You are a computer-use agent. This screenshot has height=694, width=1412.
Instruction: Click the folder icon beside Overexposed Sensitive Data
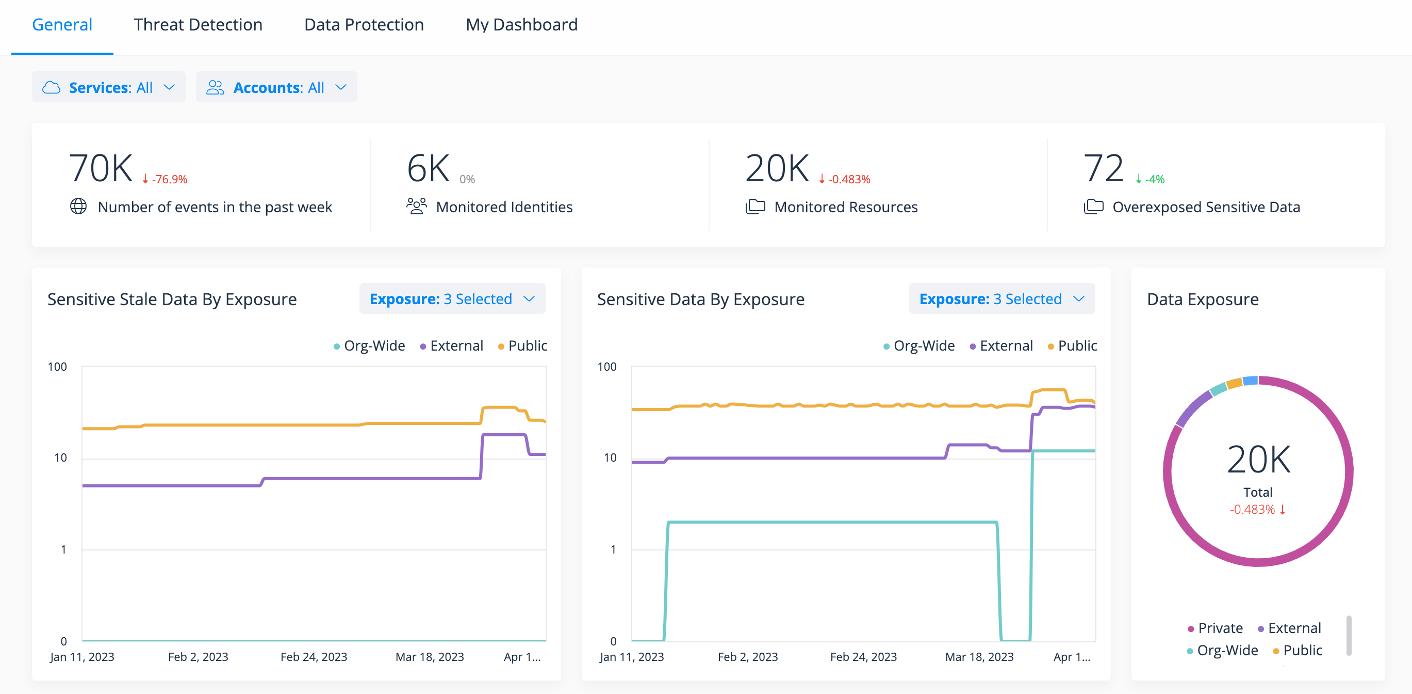click(x=1093, y=207)
